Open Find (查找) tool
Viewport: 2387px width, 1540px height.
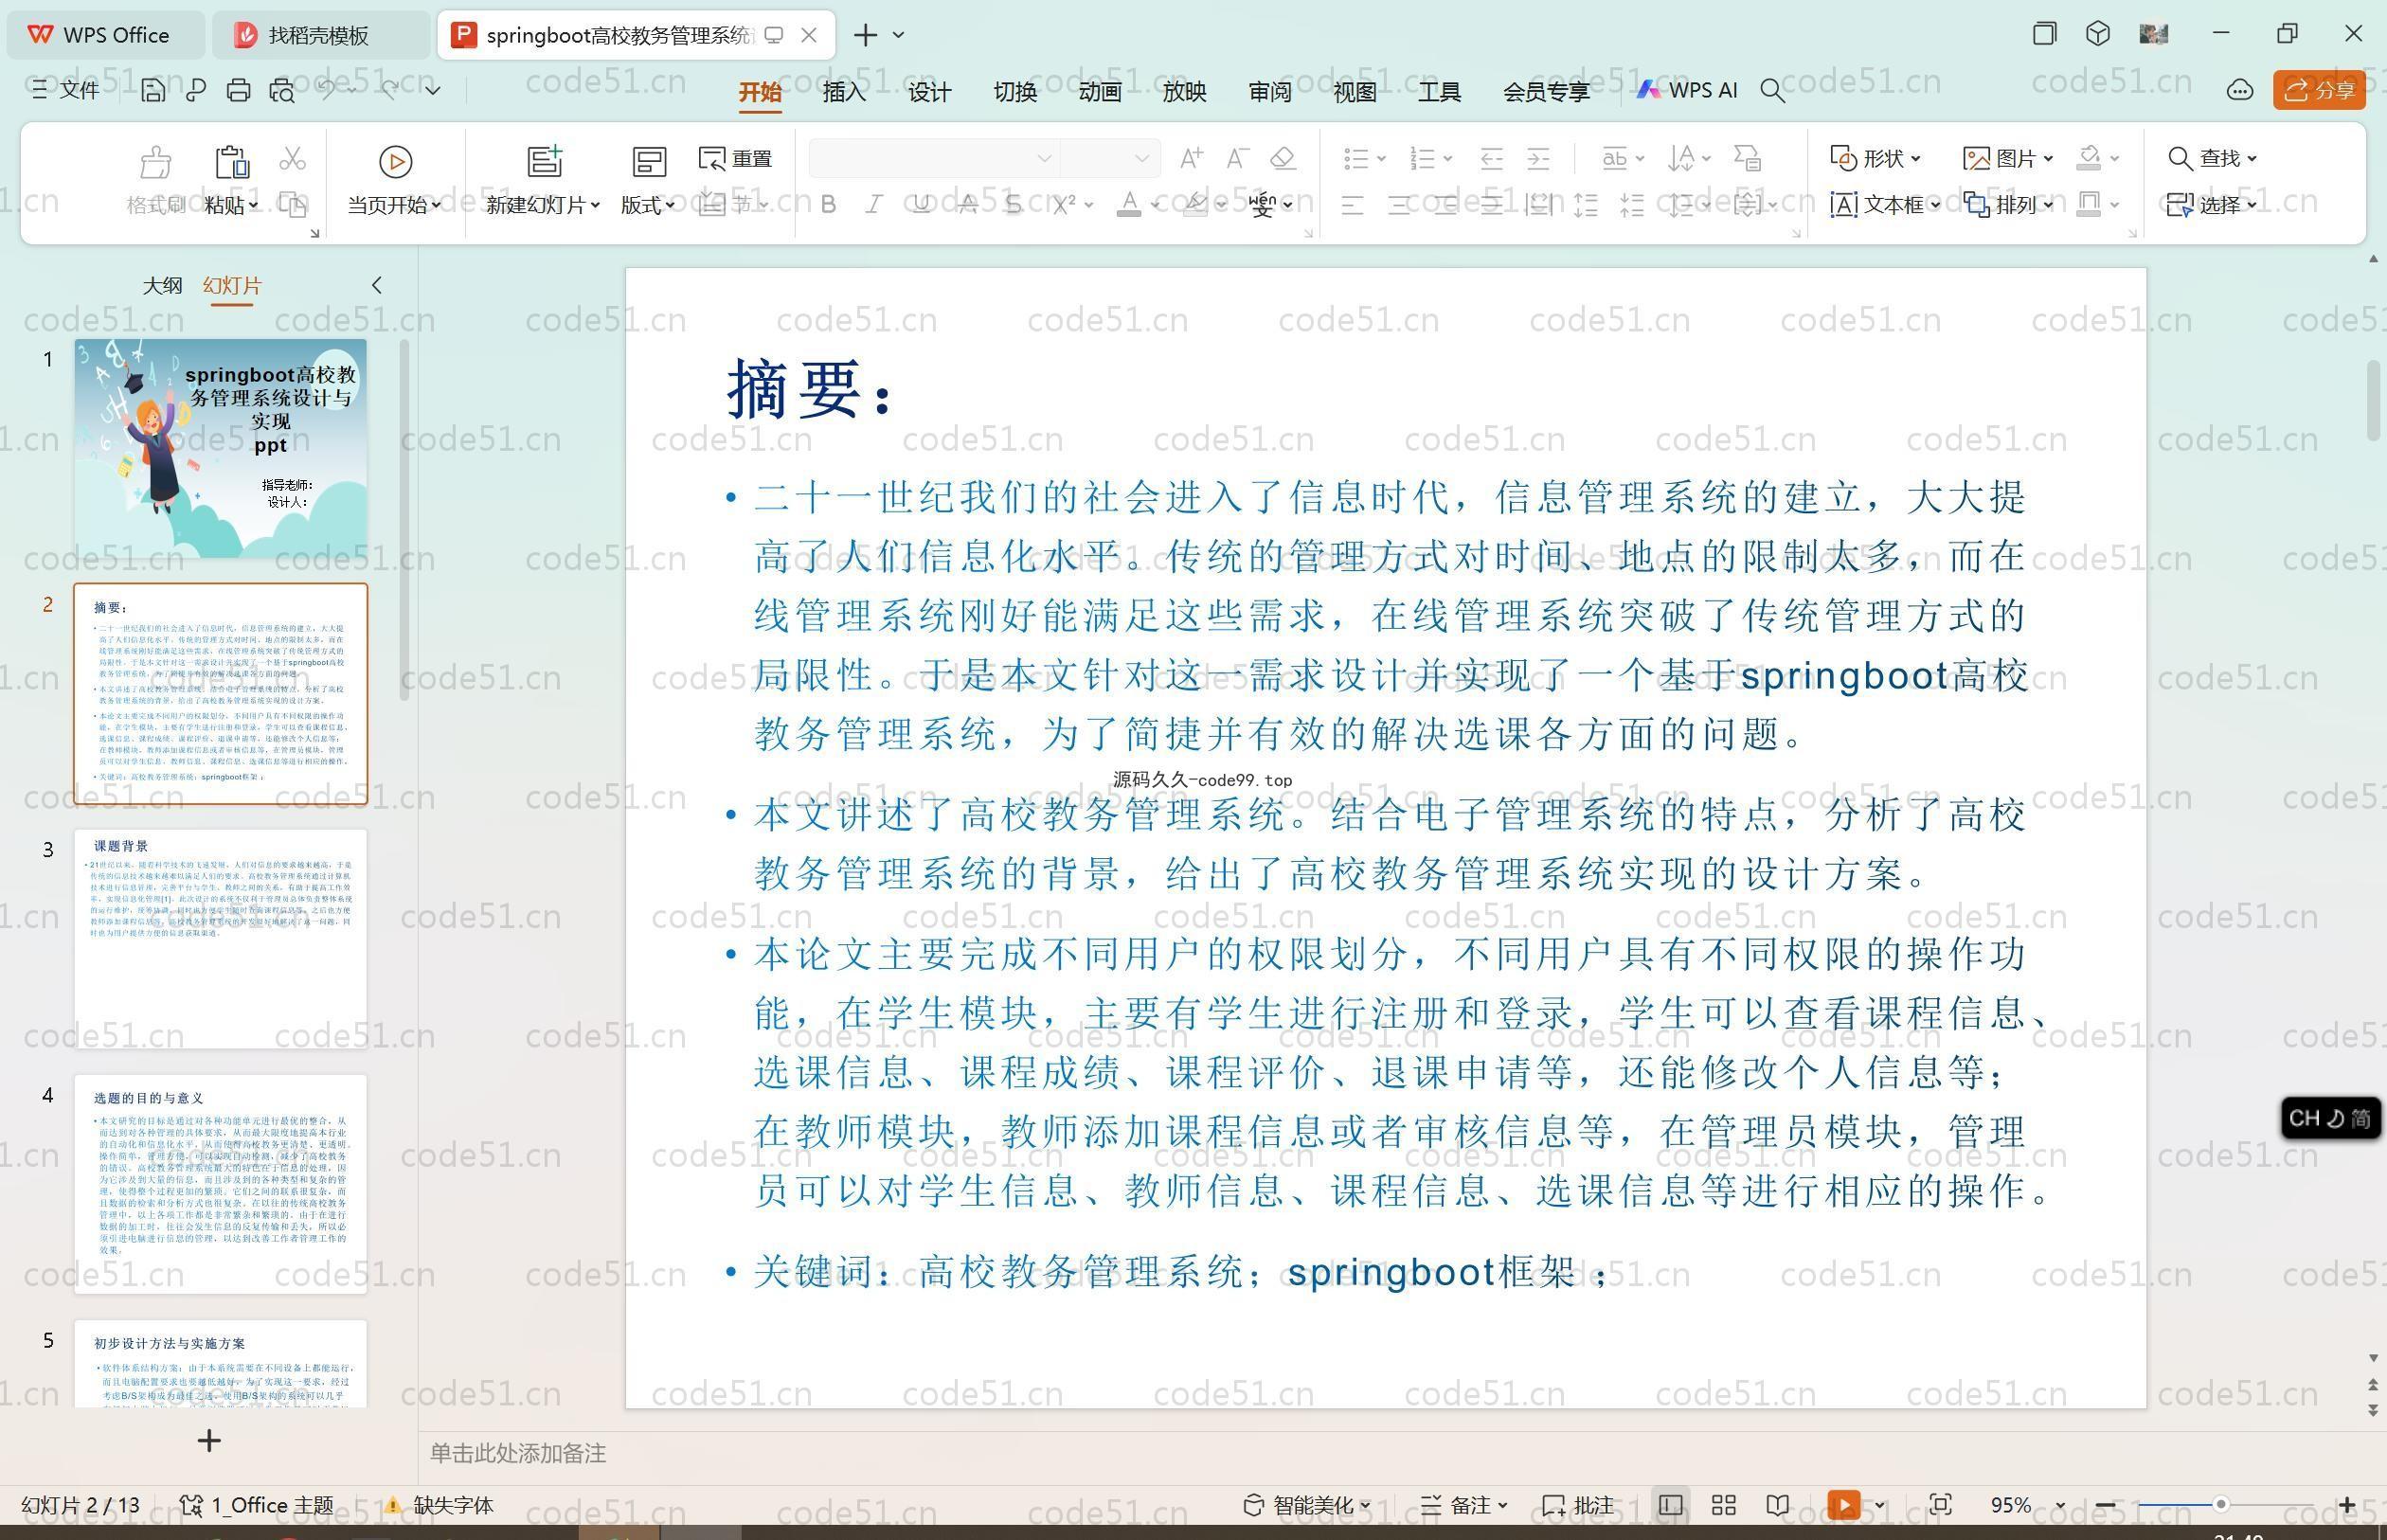2212,158
